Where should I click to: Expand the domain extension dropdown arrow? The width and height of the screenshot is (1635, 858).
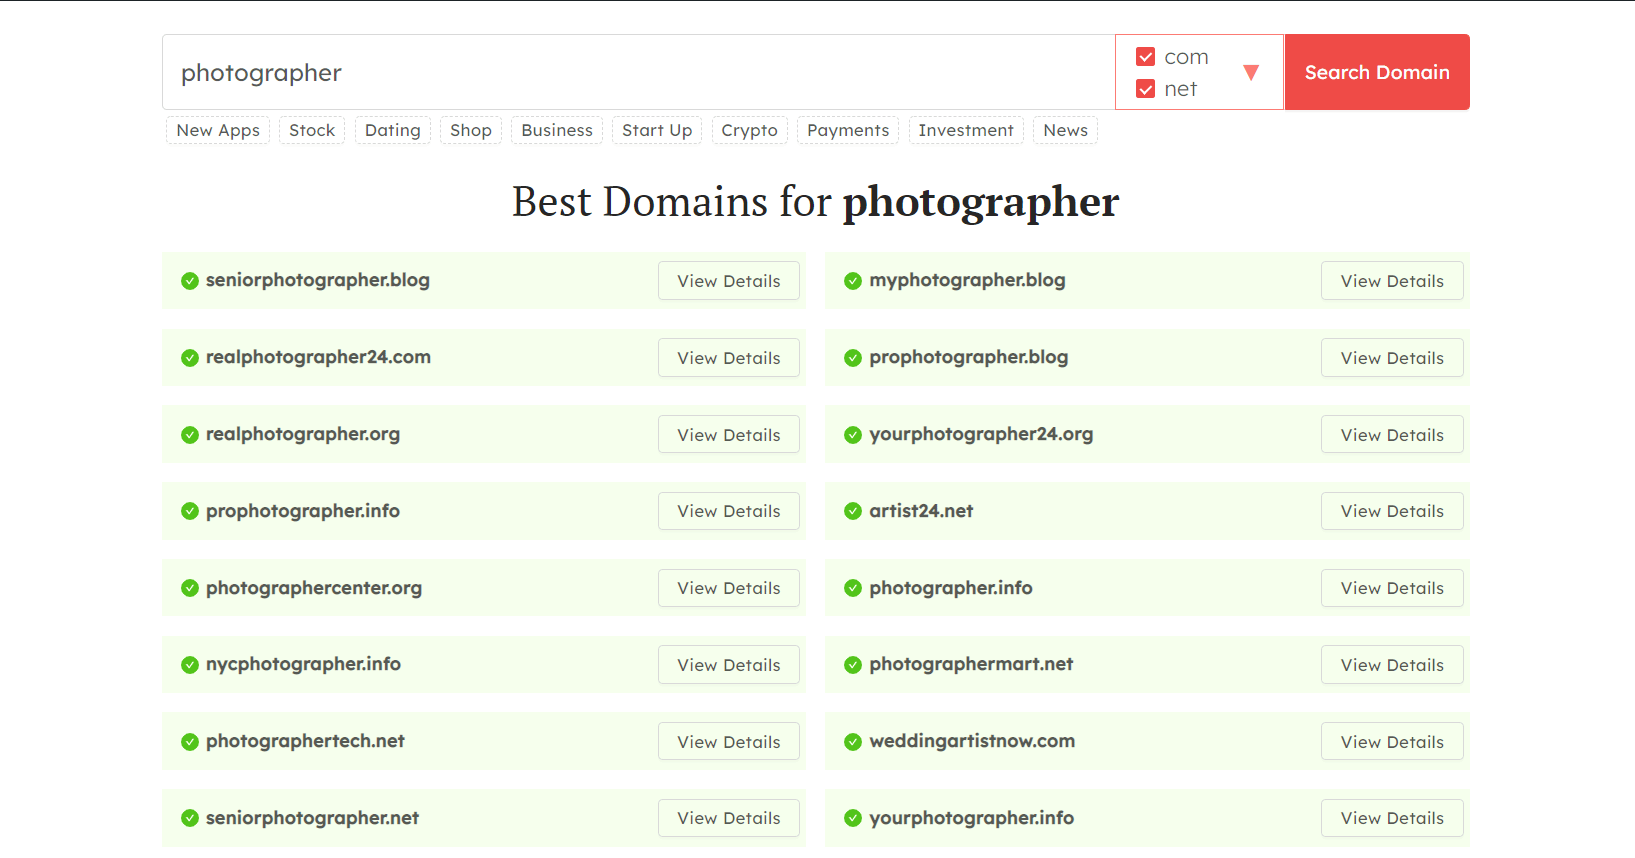[x=1250, y=72]
